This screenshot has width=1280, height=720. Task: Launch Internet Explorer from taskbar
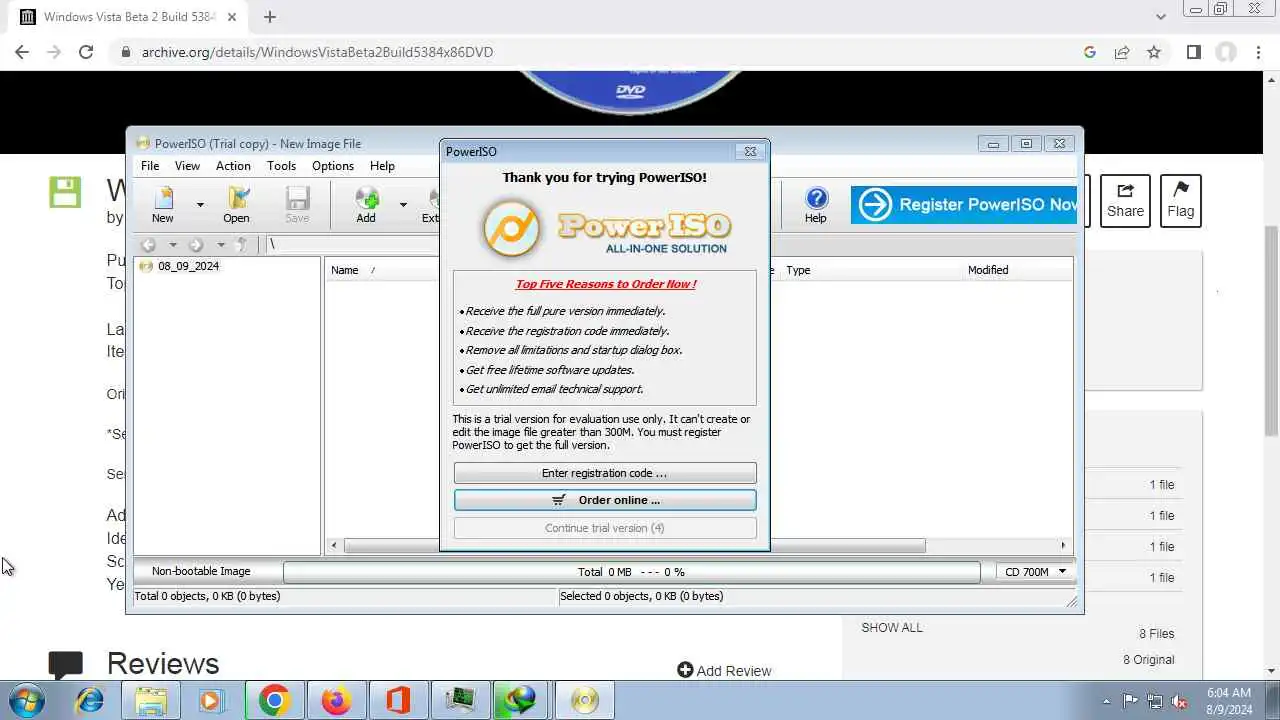tap(90, 700)
